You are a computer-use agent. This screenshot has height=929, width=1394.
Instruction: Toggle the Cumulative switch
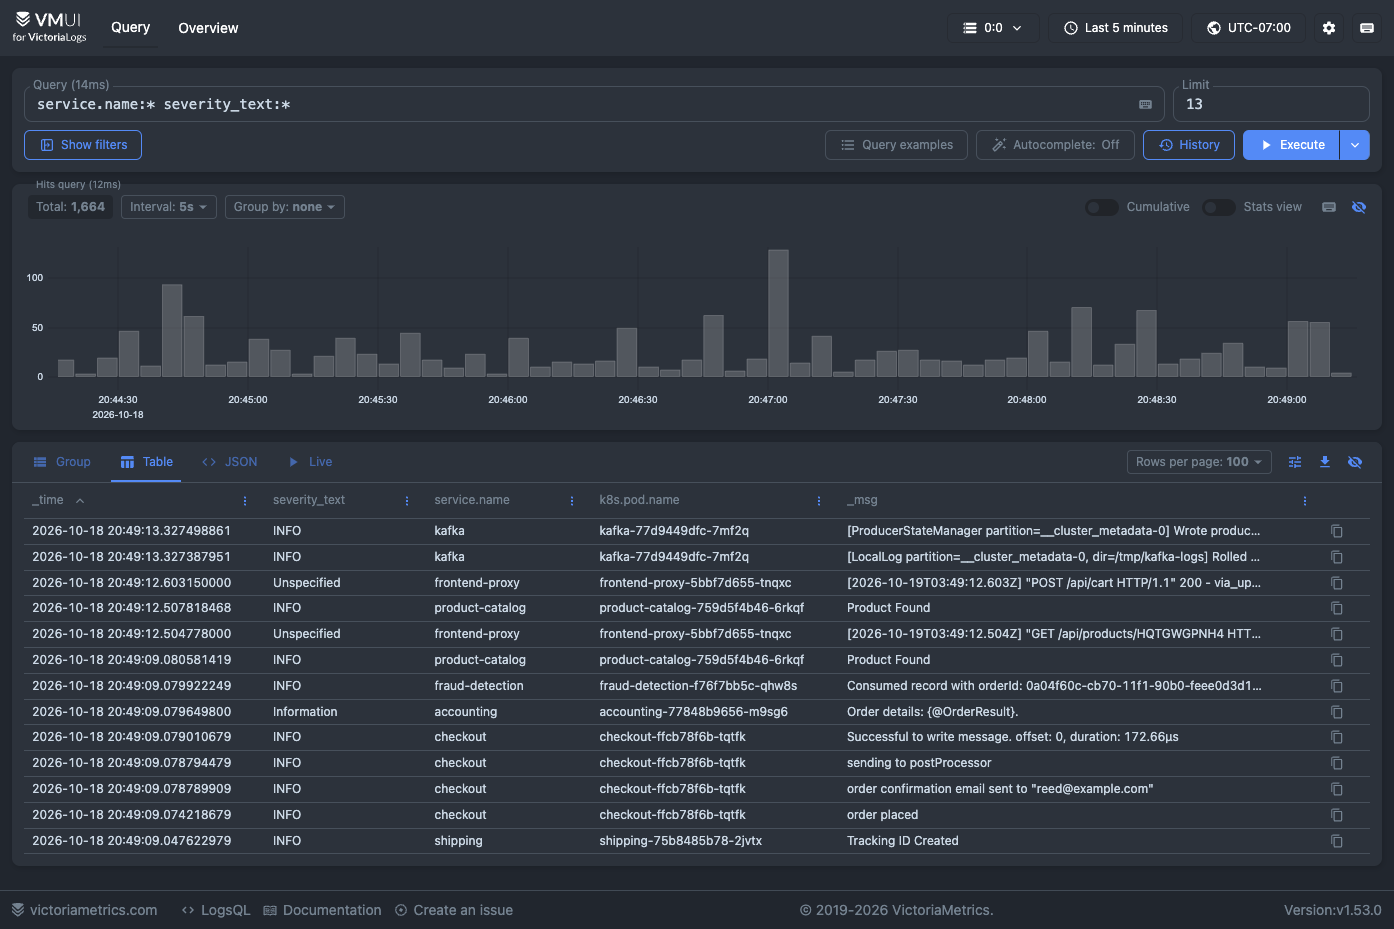point(1102,207)
